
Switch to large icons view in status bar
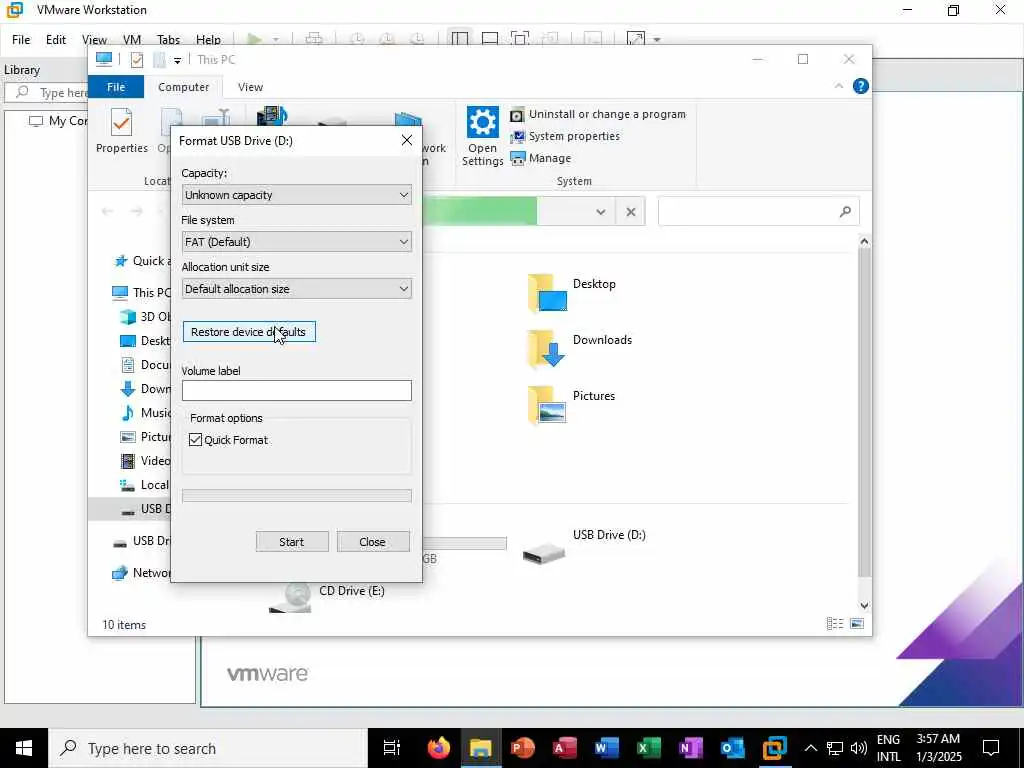[857, 624]
